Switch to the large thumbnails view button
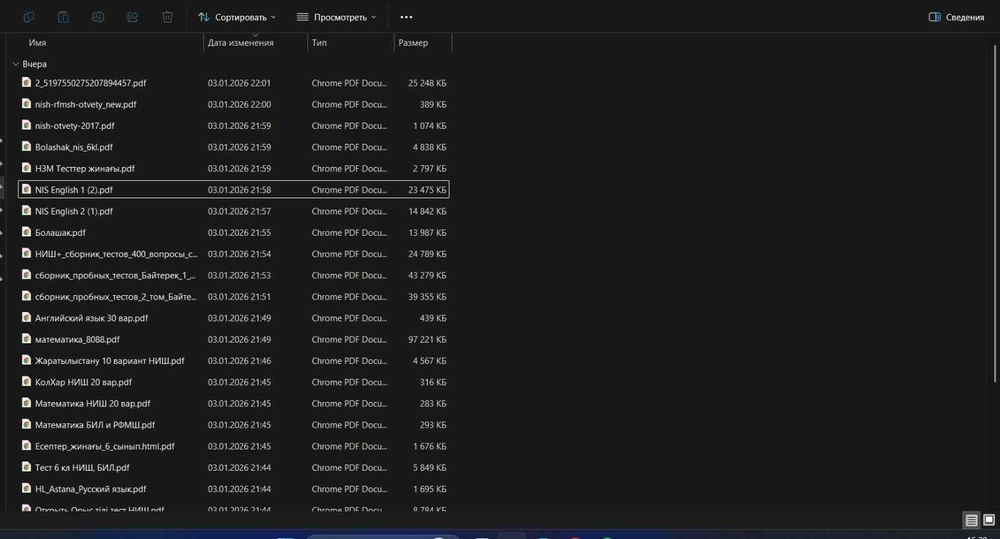This screenshot has width=1000, height=539. pyautogui.click(x=989, y=520)
